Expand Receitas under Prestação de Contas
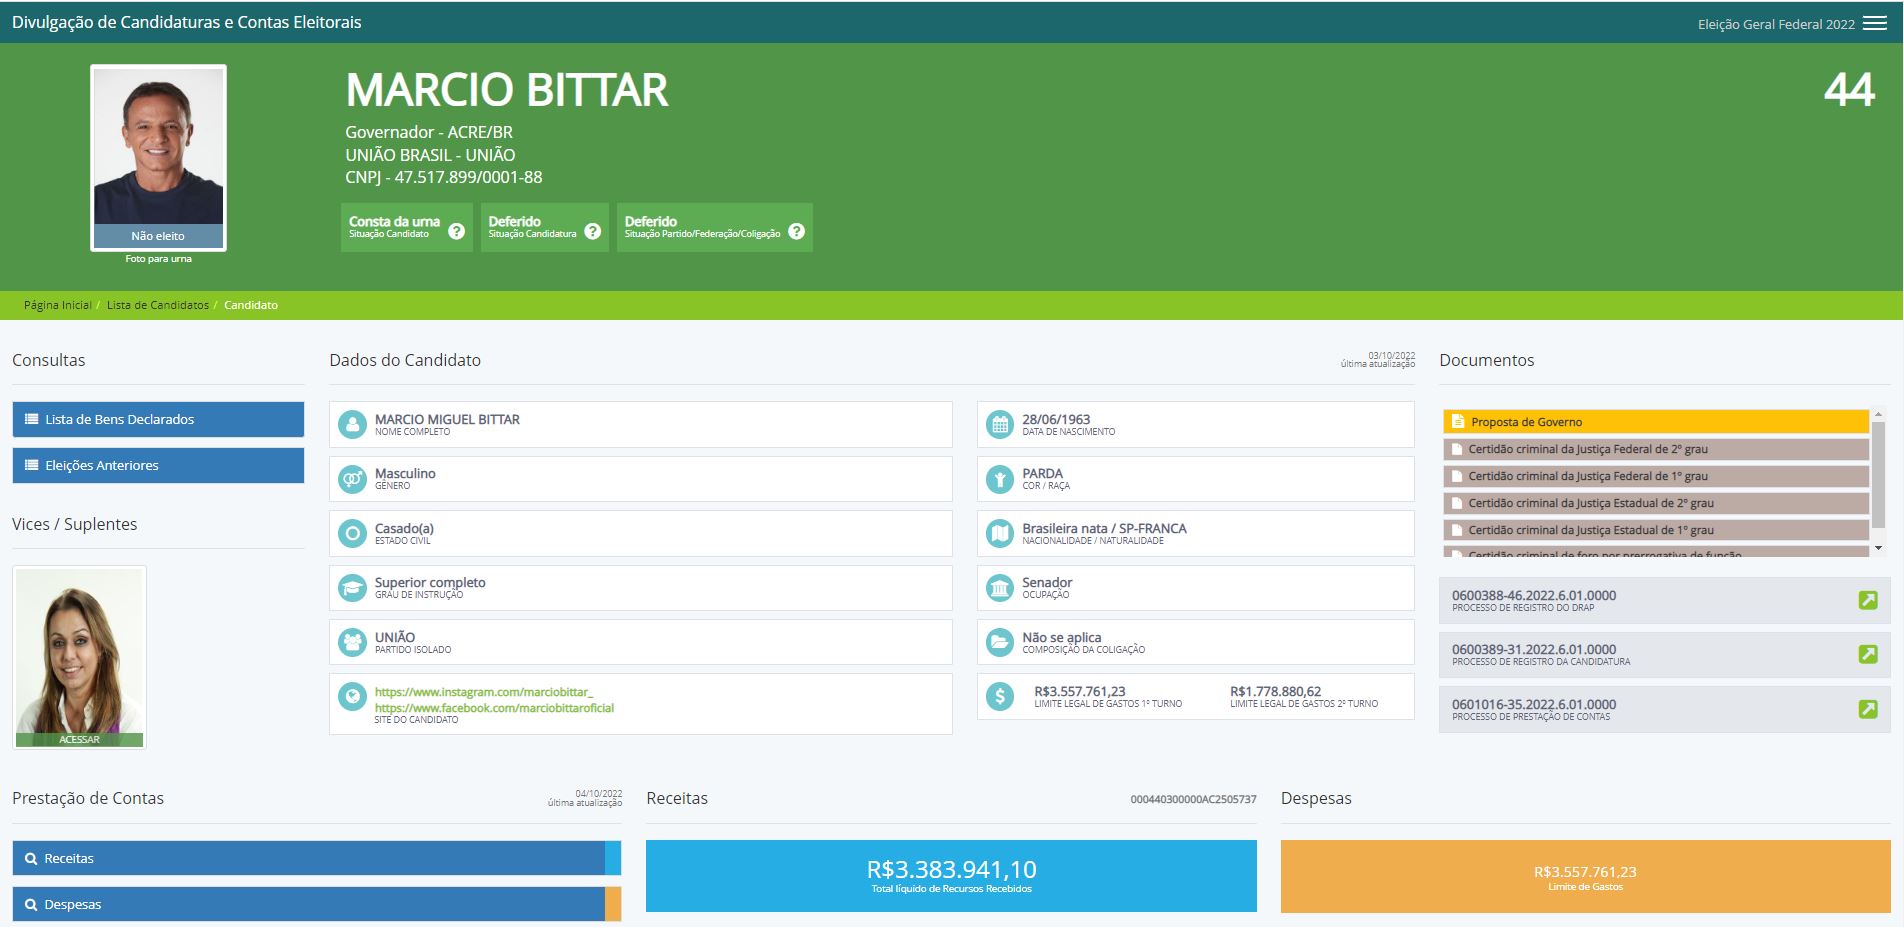The width and height of the screenshot is (1904, 927). click(x=308, y=858)
